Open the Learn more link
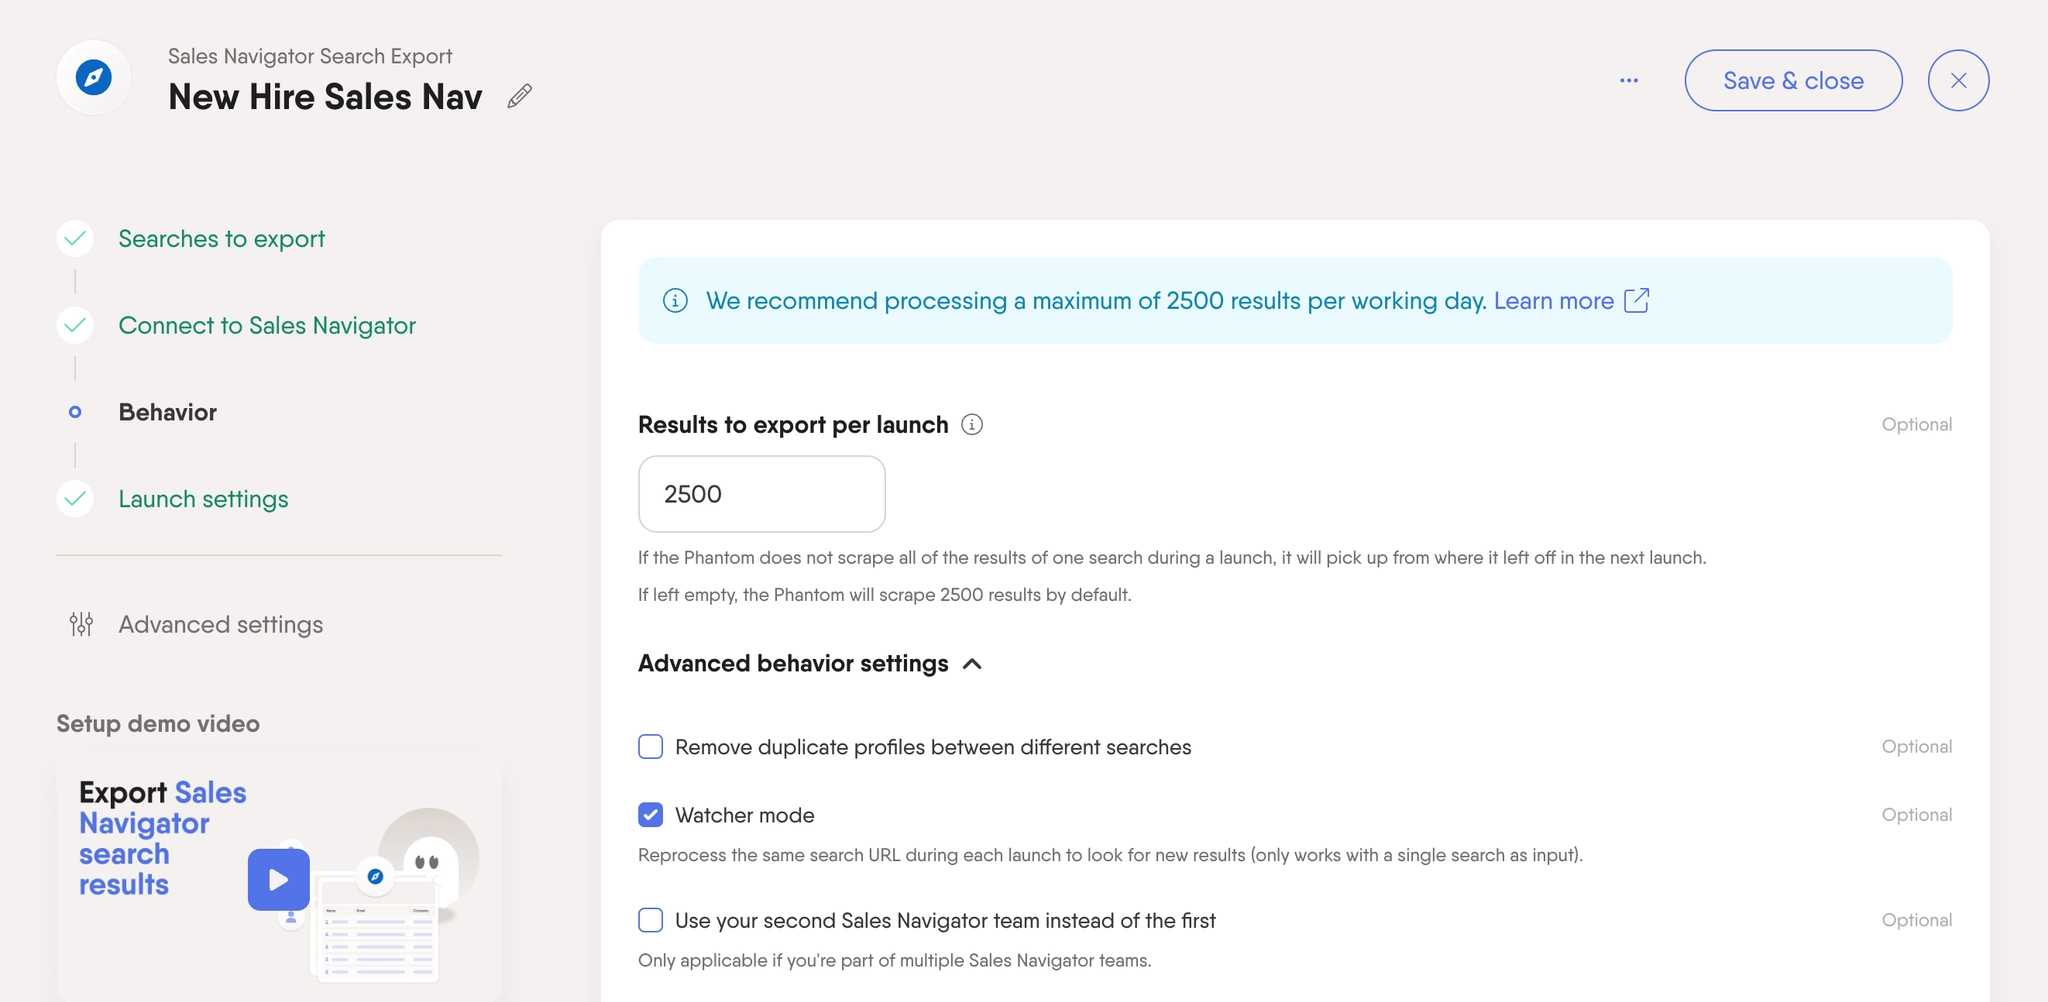Viewport: 2048px width, 1002px height. pyautogui.click(x=1554, y=300)
